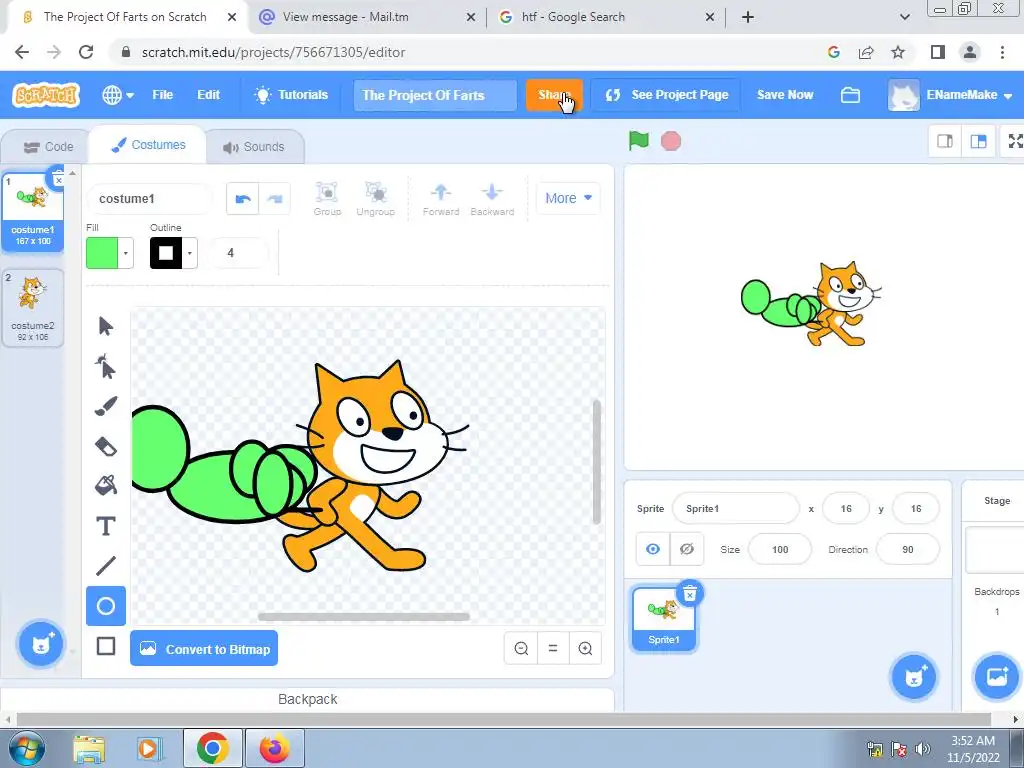The height and width of the screenshot is (768, 1024).
Task: Click the red stop button
Action: 671,141
